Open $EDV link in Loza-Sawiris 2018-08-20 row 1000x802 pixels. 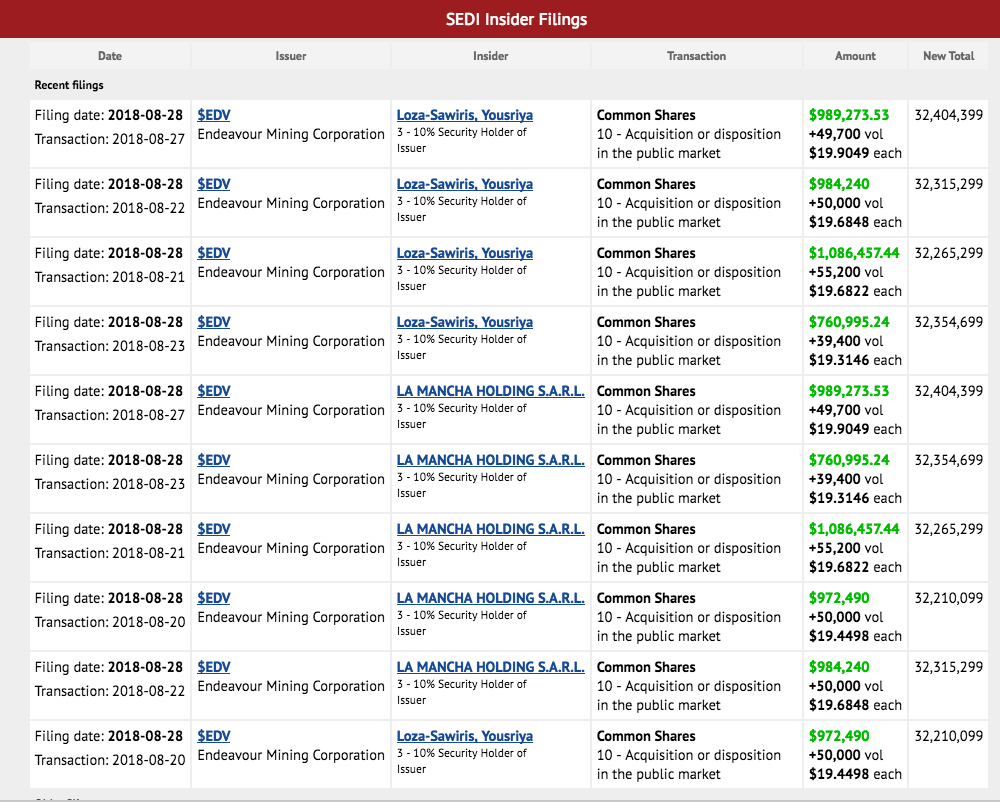pyautogui.click(x=214, y=736)
